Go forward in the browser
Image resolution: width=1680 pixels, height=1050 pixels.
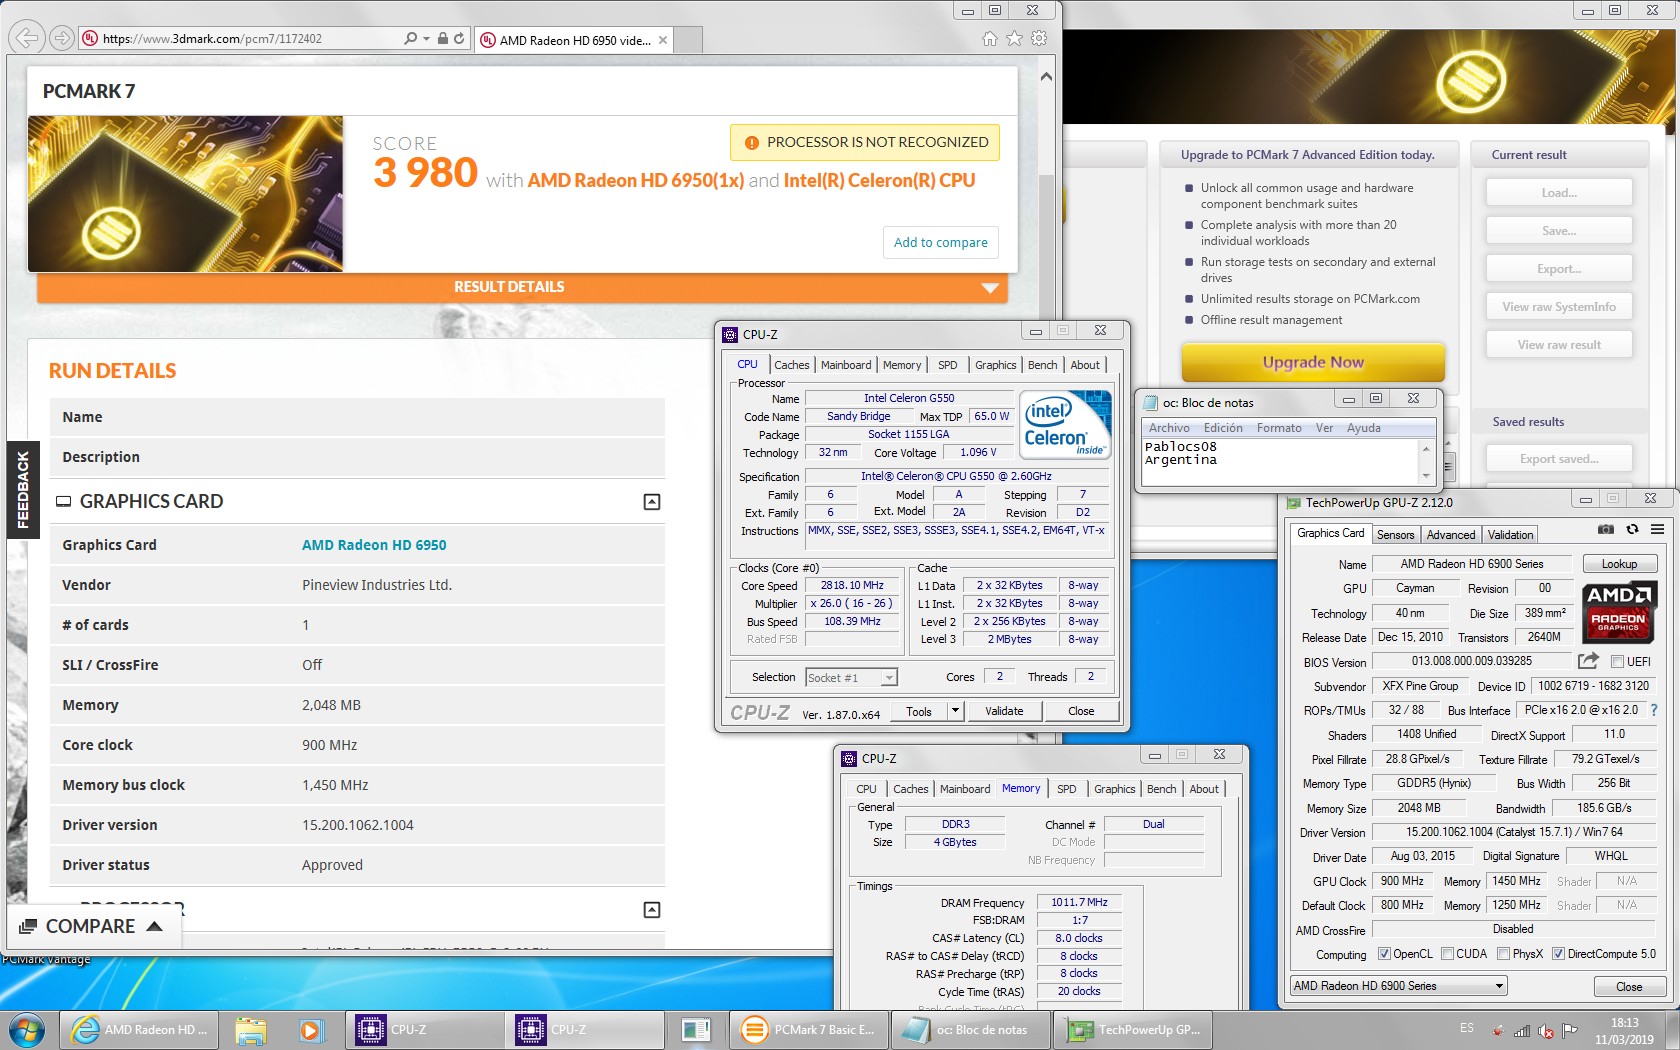point(62,38)
